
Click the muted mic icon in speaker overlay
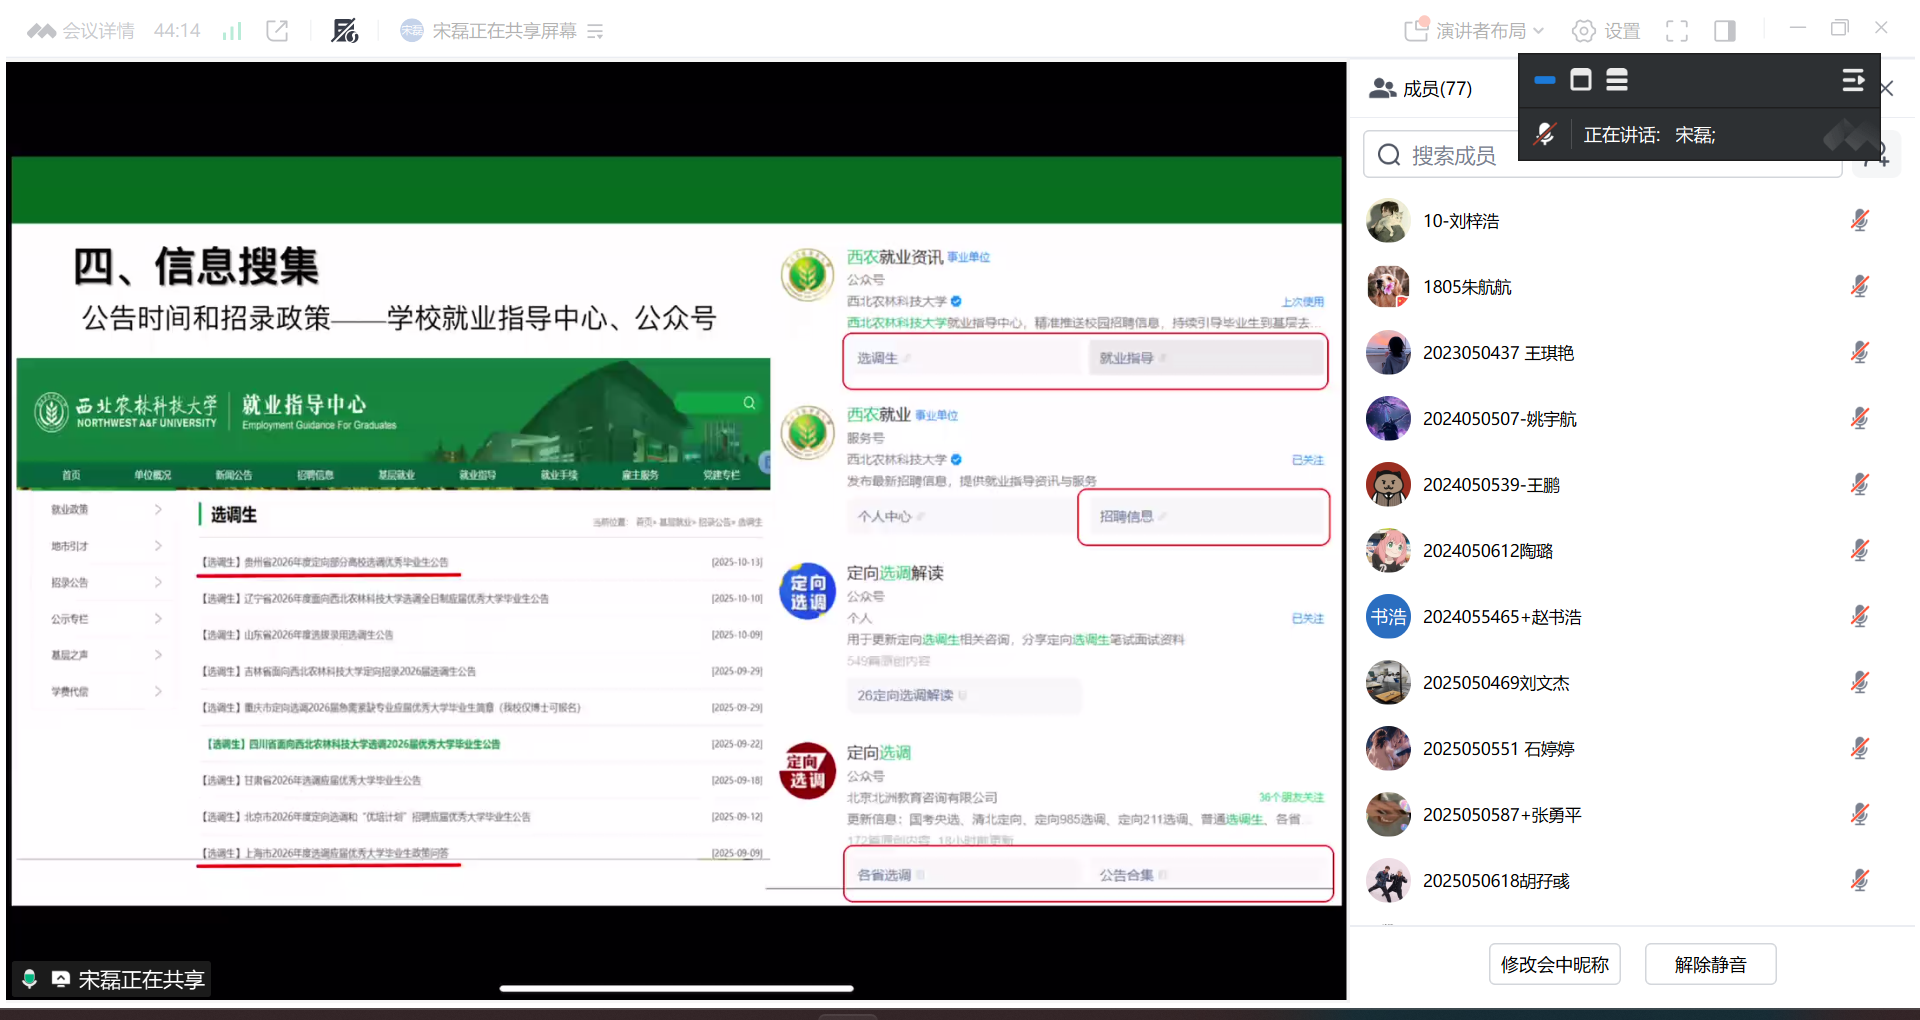[x=1546, y=133]
